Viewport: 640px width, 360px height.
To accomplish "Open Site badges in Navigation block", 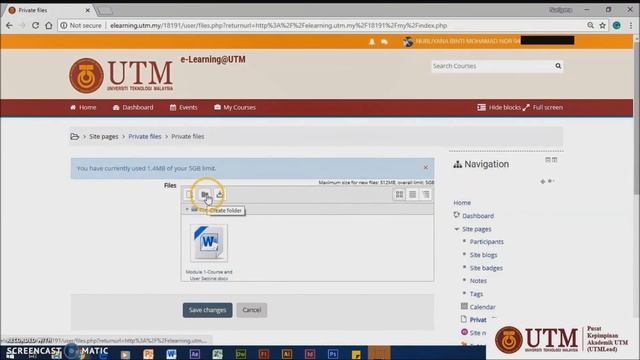I will click(486, 268).
